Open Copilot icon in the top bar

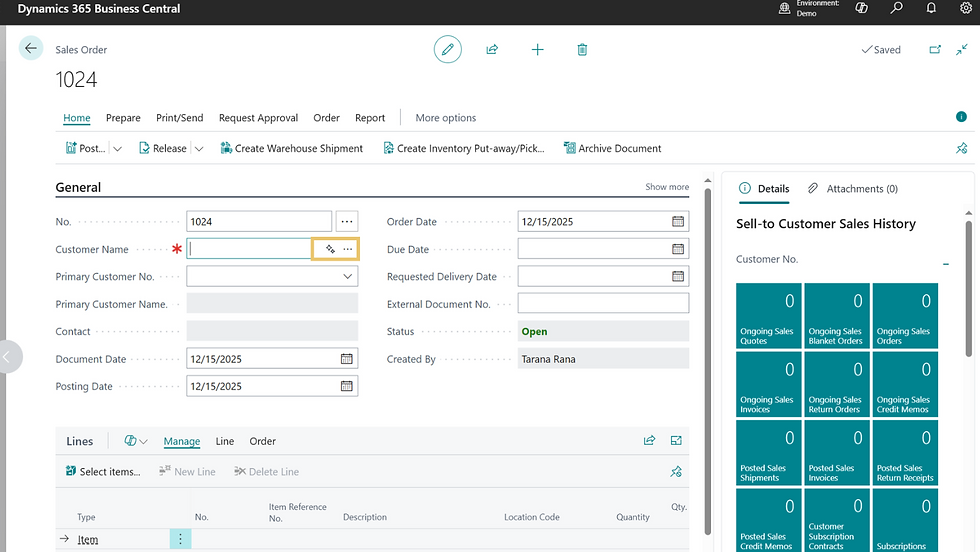862,8
